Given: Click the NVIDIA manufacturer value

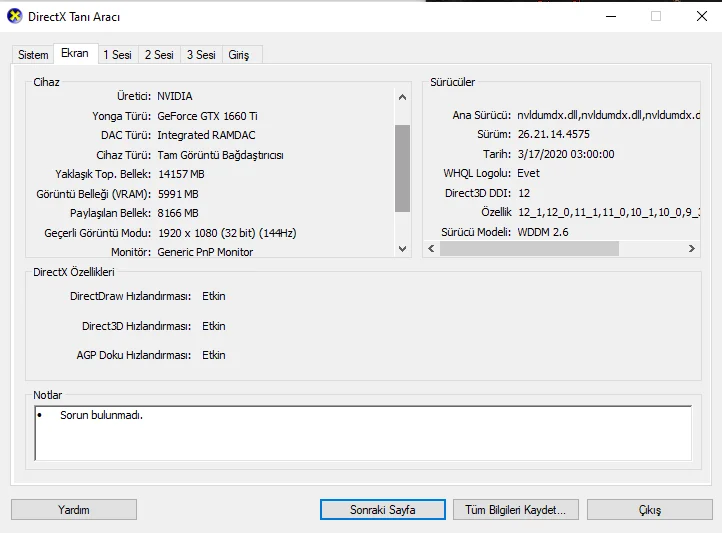Looking at the screenshot, I should pyautogui.click(x=175, y=96).
